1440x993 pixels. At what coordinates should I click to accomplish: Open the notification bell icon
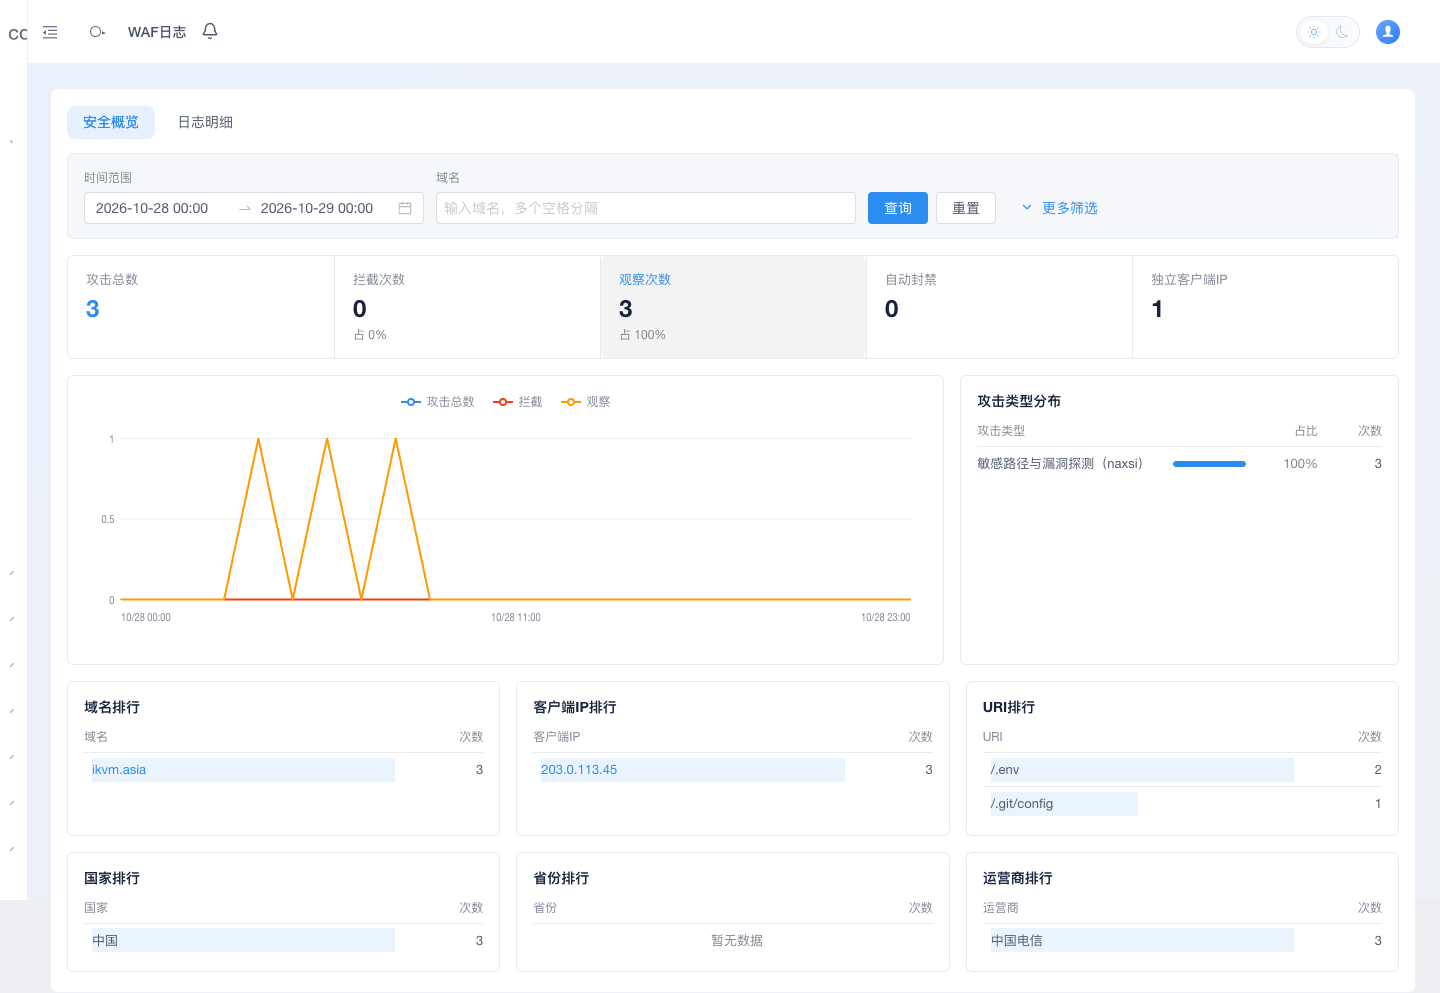(x=210, y=31)
